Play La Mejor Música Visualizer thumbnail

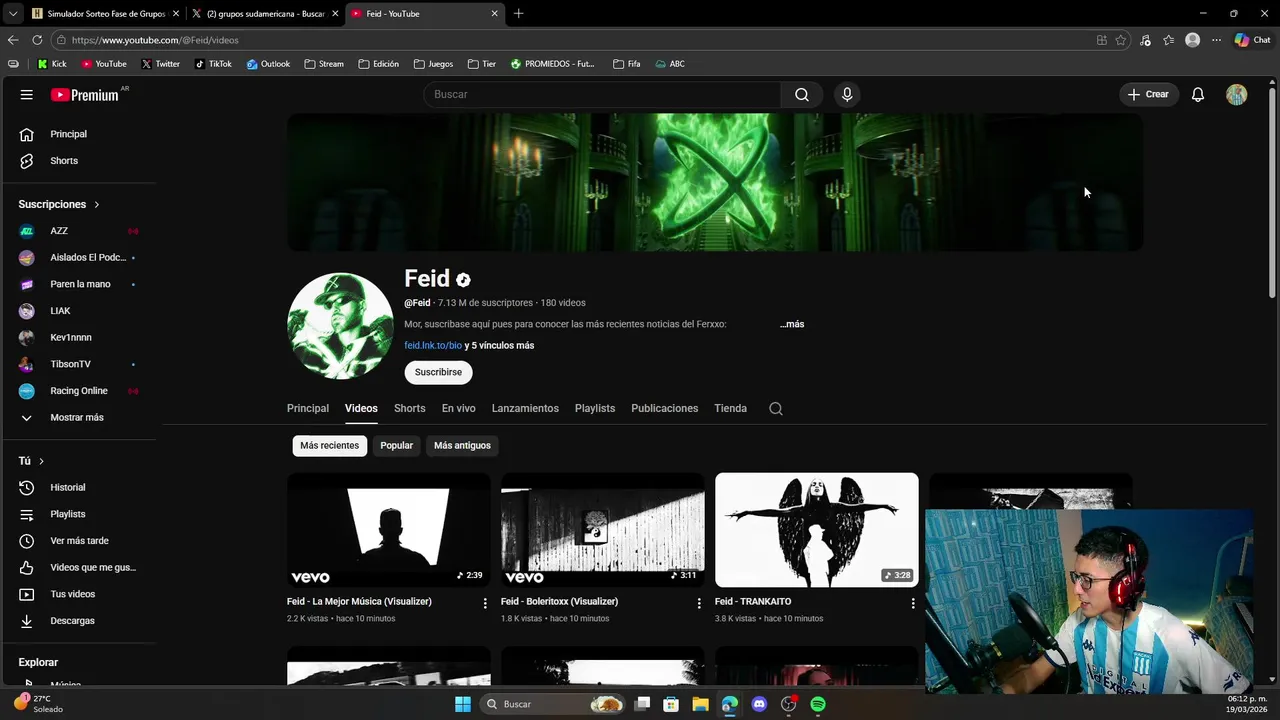[389, 530]
